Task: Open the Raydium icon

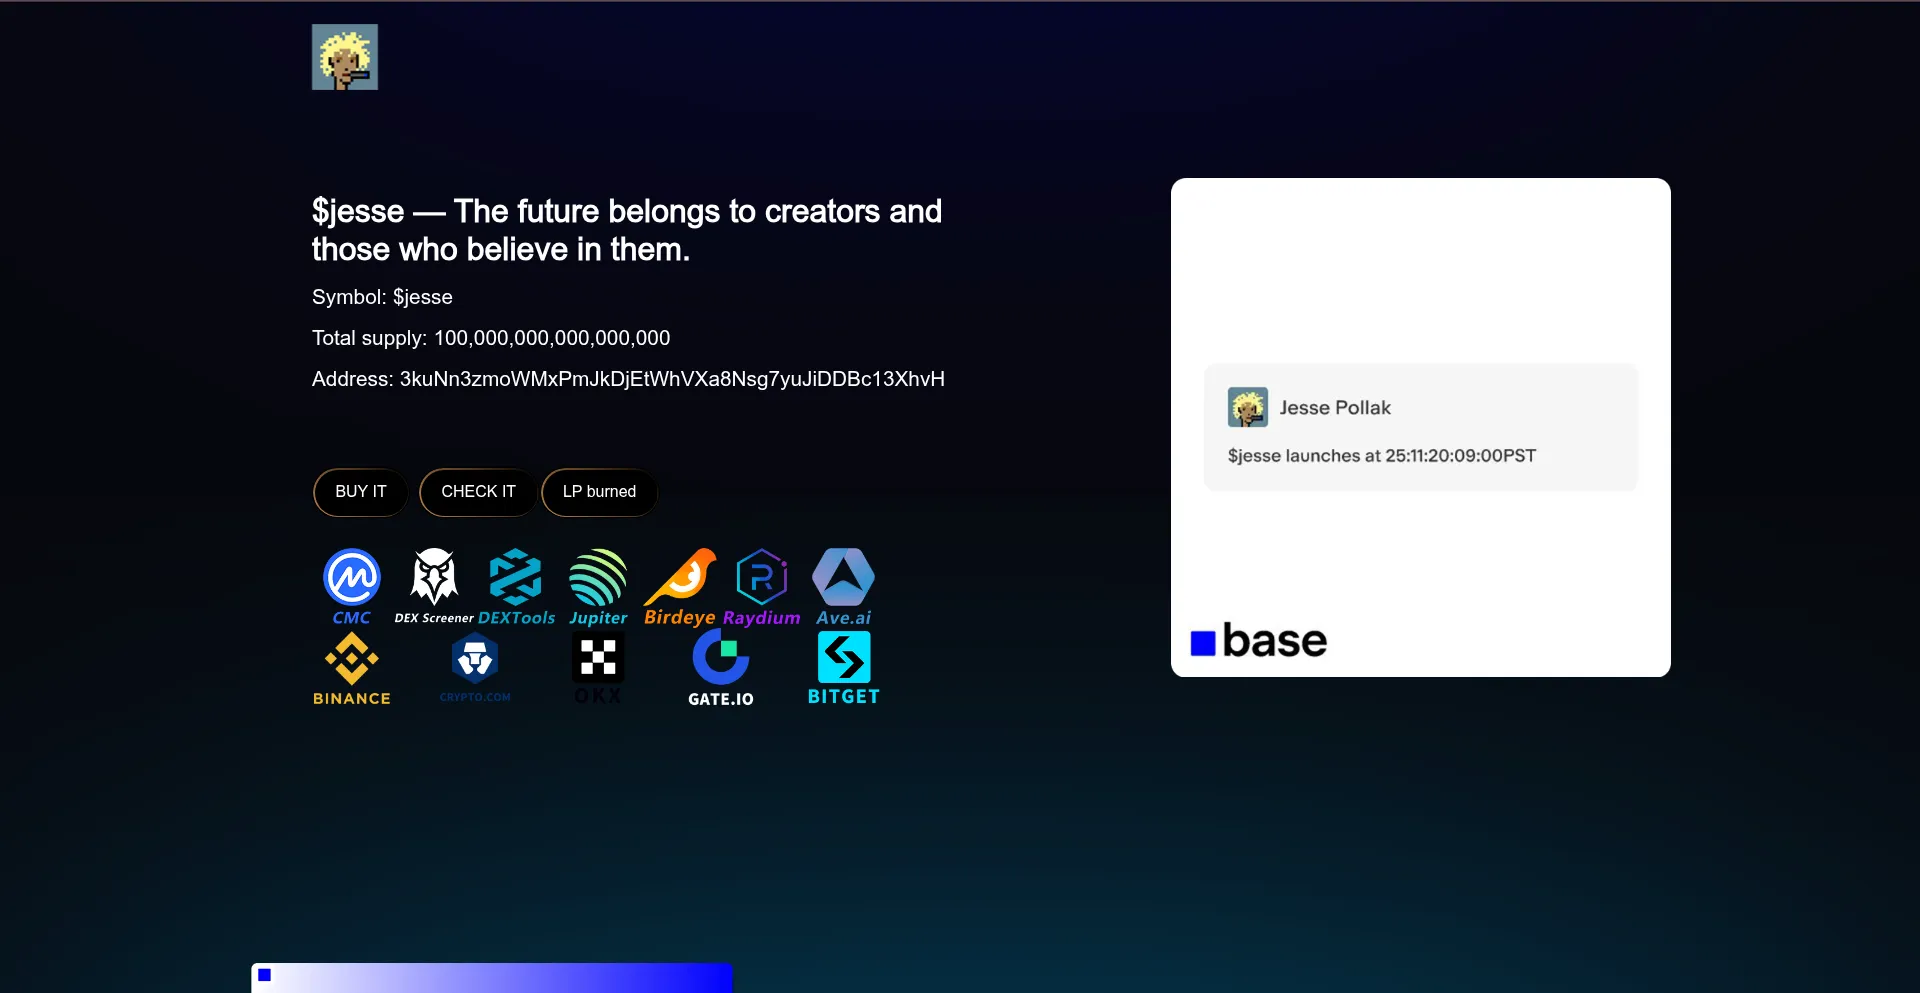Action: 762,586
